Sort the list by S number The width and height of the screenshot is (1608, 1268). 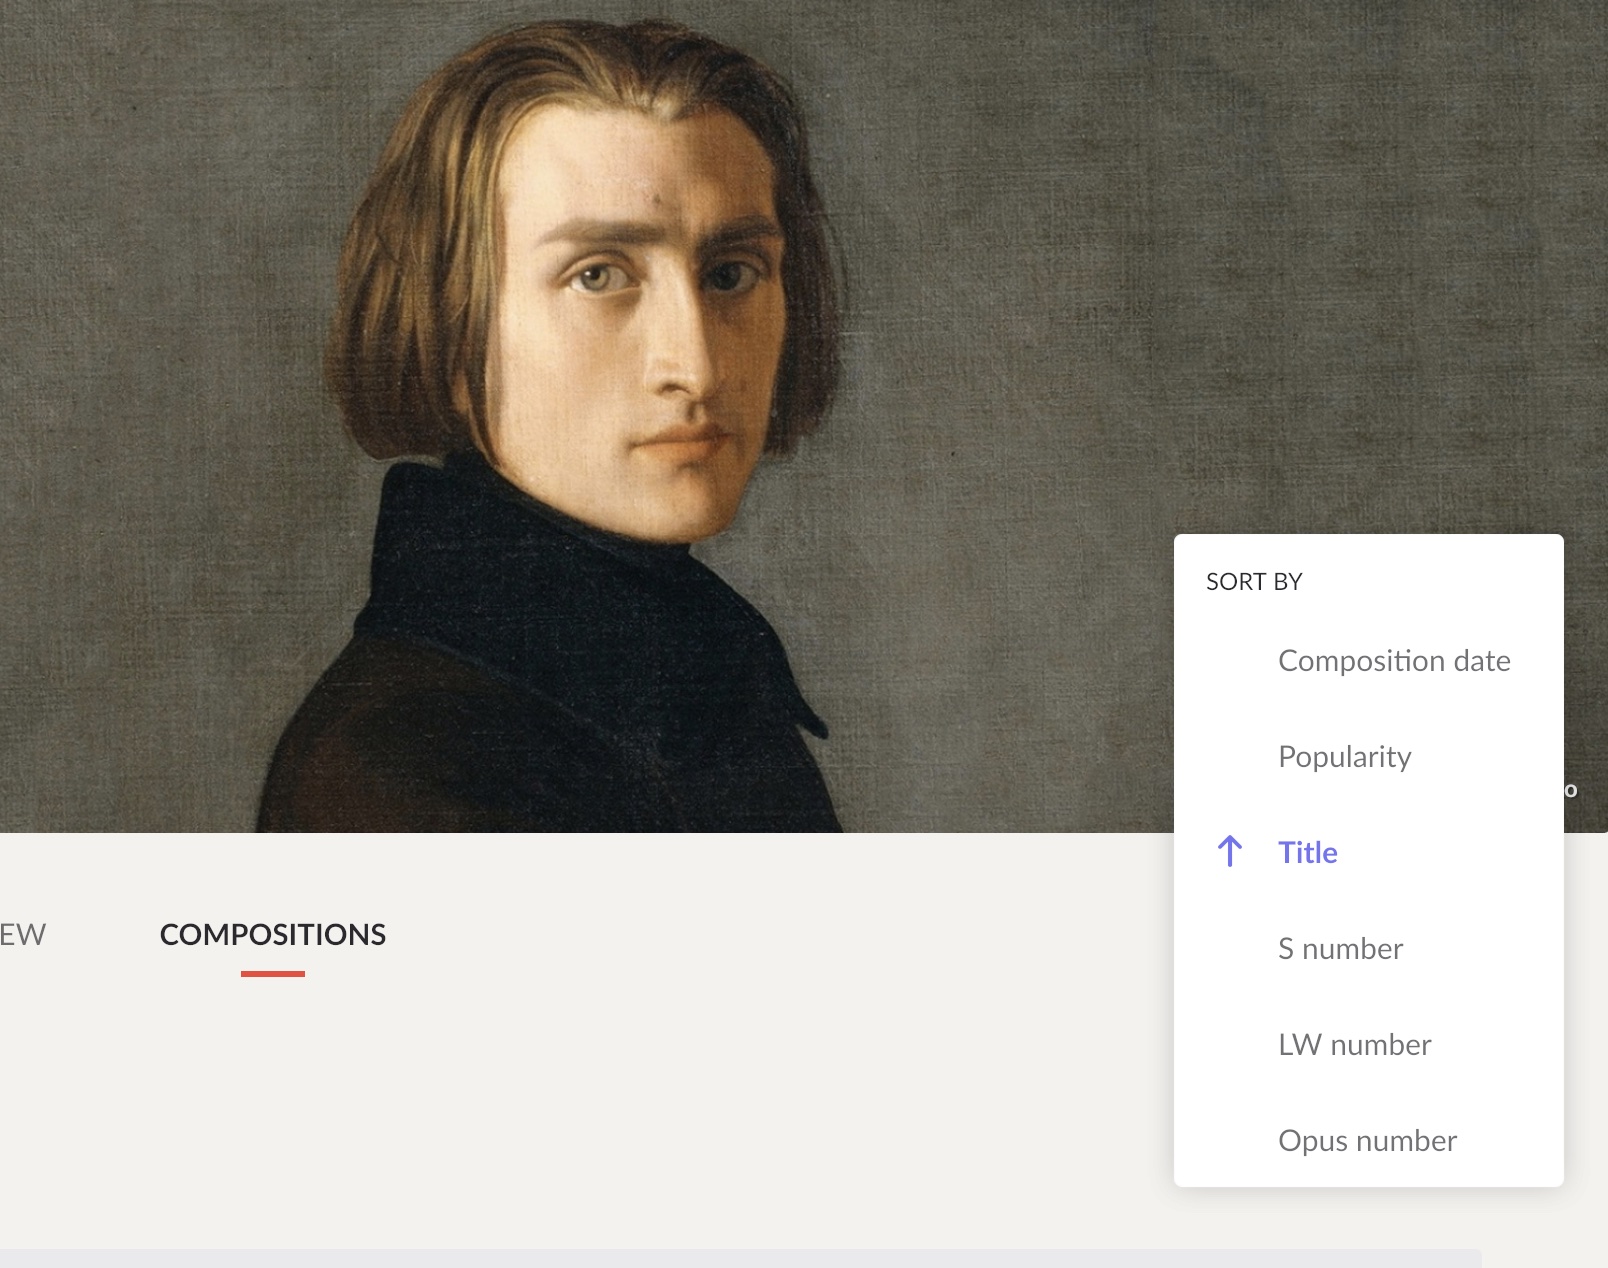click(1340, 948)
